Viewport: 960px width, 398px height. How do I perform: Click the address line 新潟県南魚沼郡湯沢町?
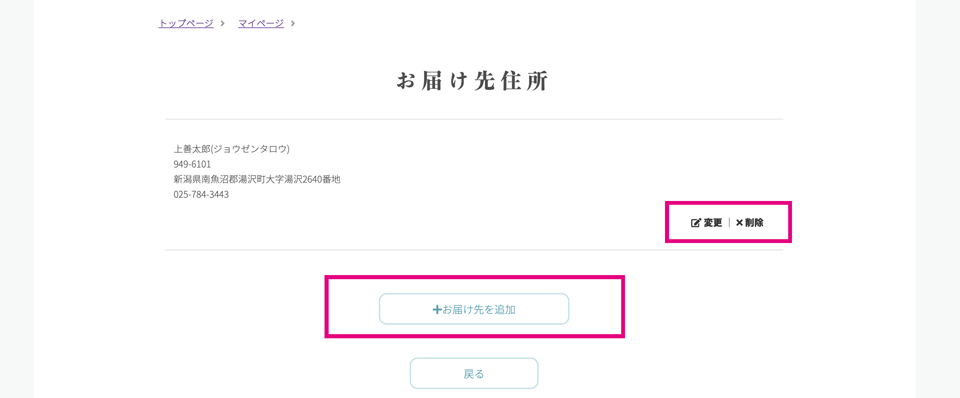pyautogui.click(x=220, y=179)
